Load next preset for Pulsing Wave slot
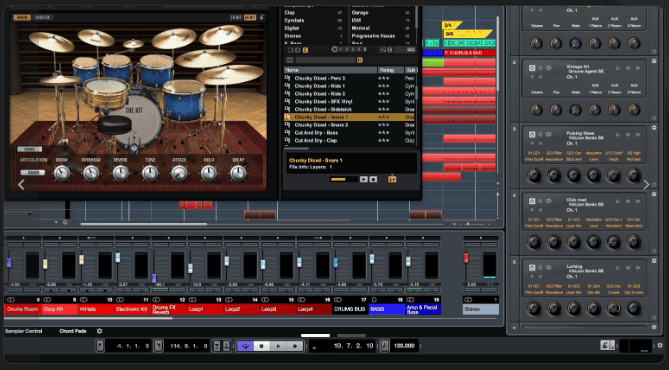Viewport: 669px width, 370px height. (638, 134)
